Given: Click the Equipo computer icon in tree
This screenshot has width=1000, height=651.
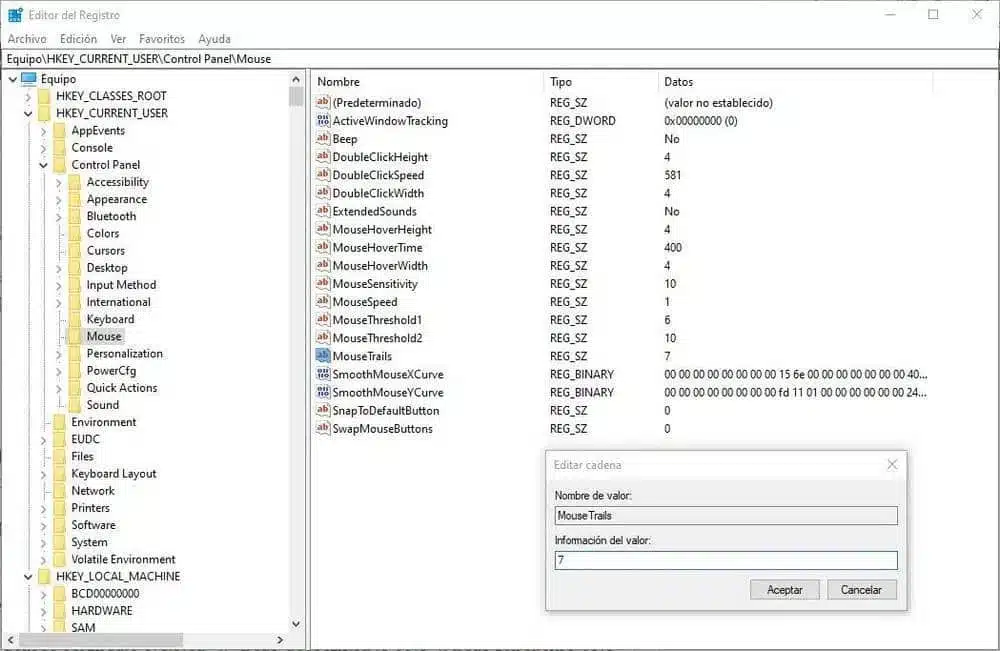Looking at the screenshot, I should [x=28, y=79].
